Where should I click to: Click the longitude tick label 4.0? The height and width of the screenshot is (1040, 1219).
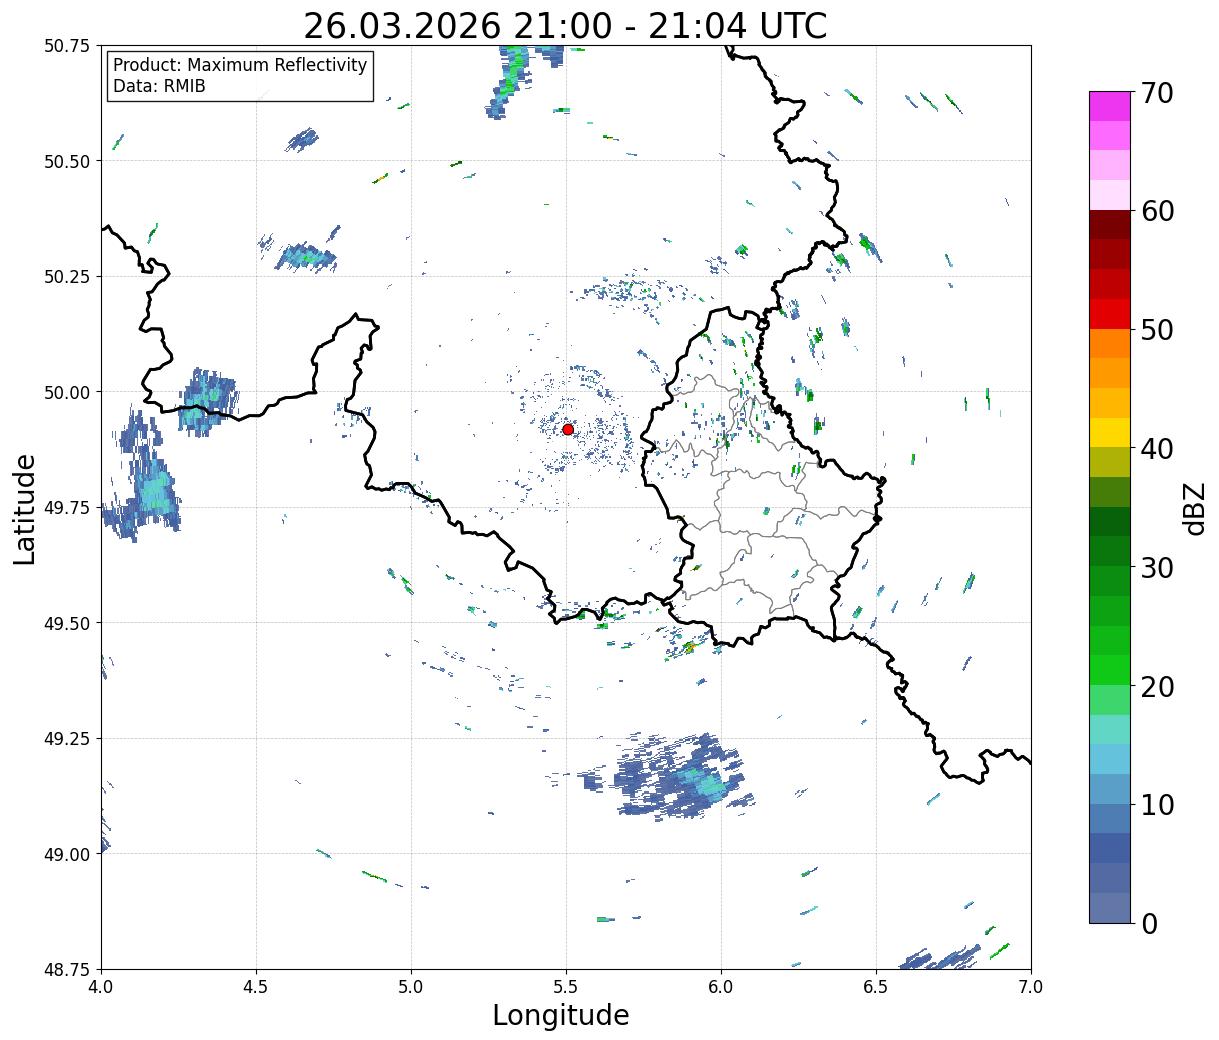[x=101, y=987]
